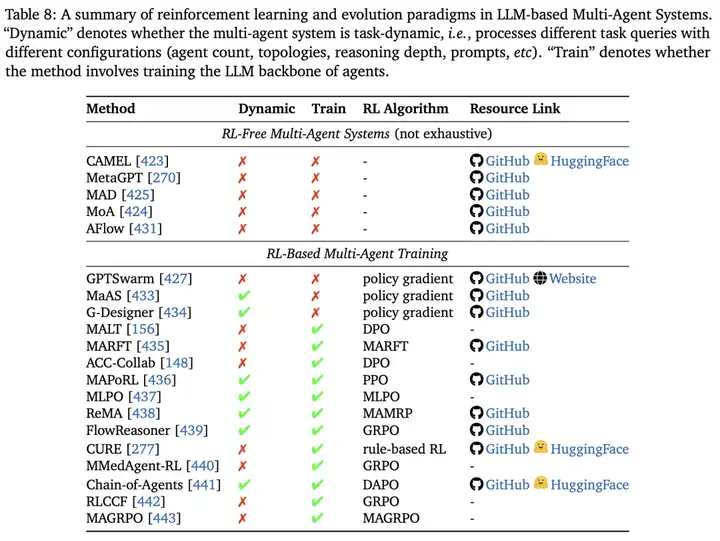The width and height of the screenshot is (720, 541).
Task: Follow citation 423 next to CAMEL
Action: coord(152,161)
